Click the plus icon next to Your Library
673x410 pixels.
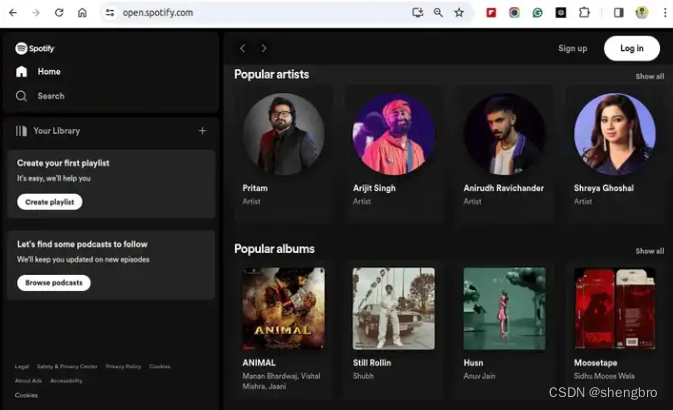[203, 131]
